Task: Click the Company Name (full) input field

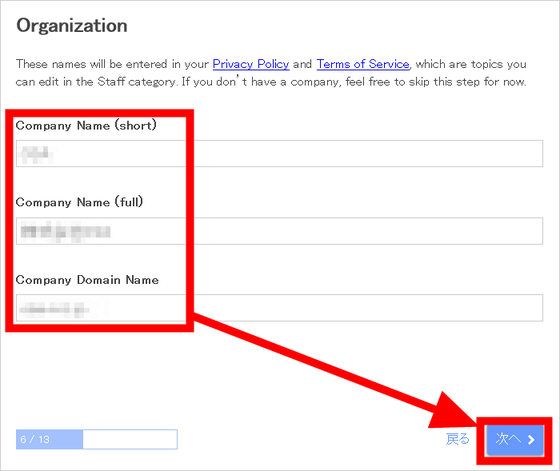Action: 279,231
